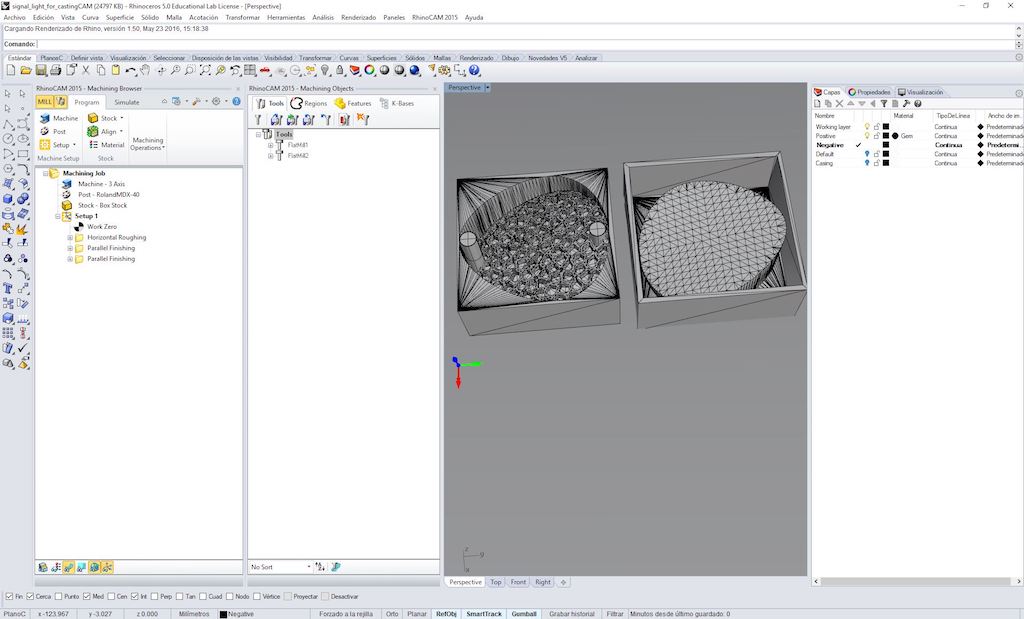Expand the Horizontal Roughing operation
This screenshot has width=1024, height=619.
[x=70, y=238]
